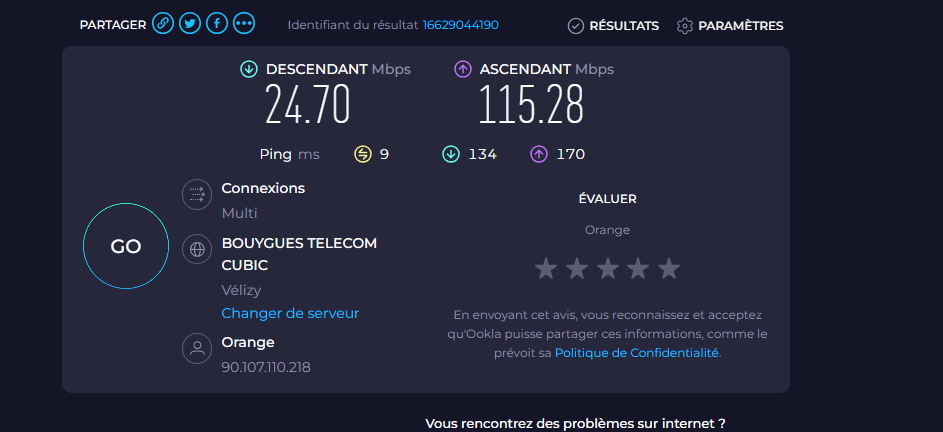This screenshot has height=432, width=943.
Task: Copy the result link via the link icon
Action: [x=163, y=24]
